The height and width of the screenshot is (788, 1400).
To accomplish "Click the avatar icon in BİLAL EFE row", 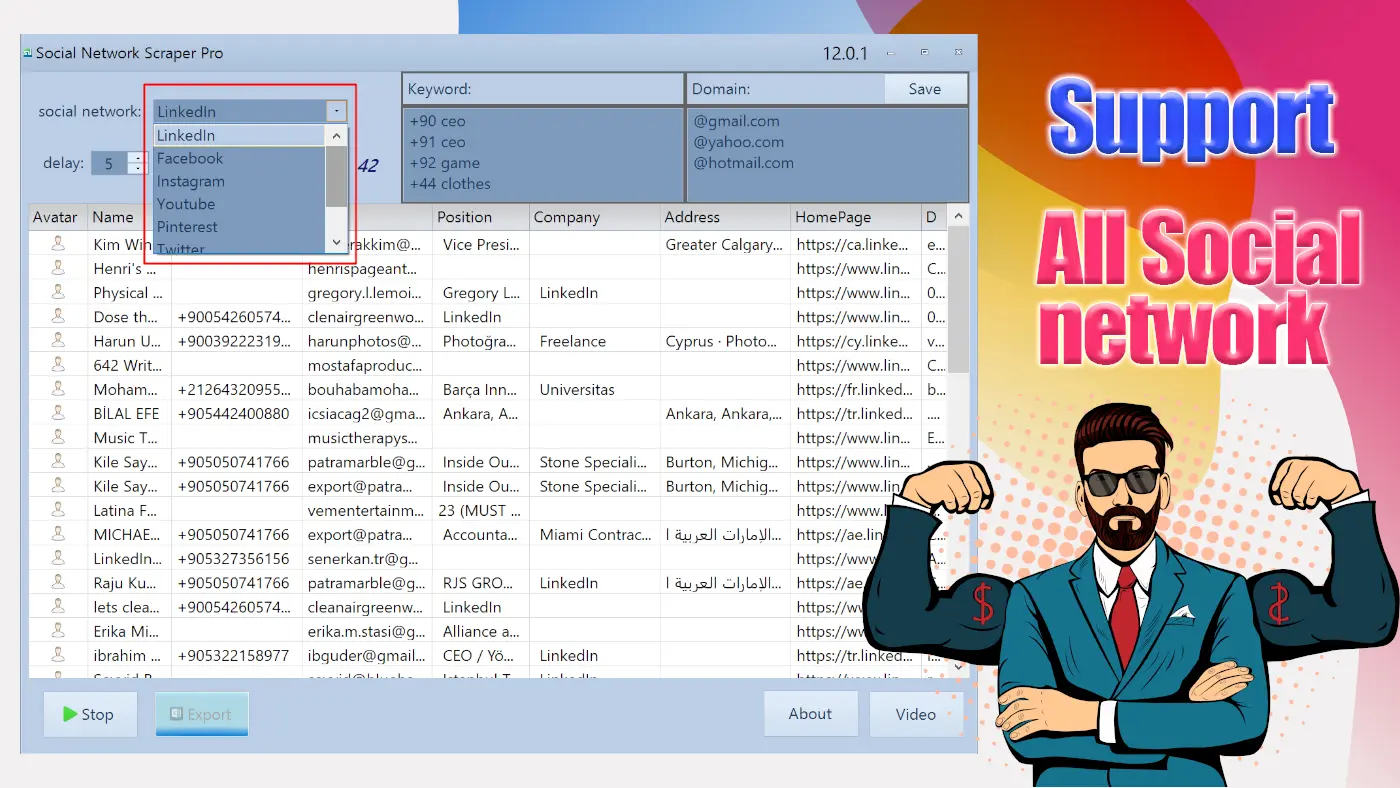I will (58, 413).
